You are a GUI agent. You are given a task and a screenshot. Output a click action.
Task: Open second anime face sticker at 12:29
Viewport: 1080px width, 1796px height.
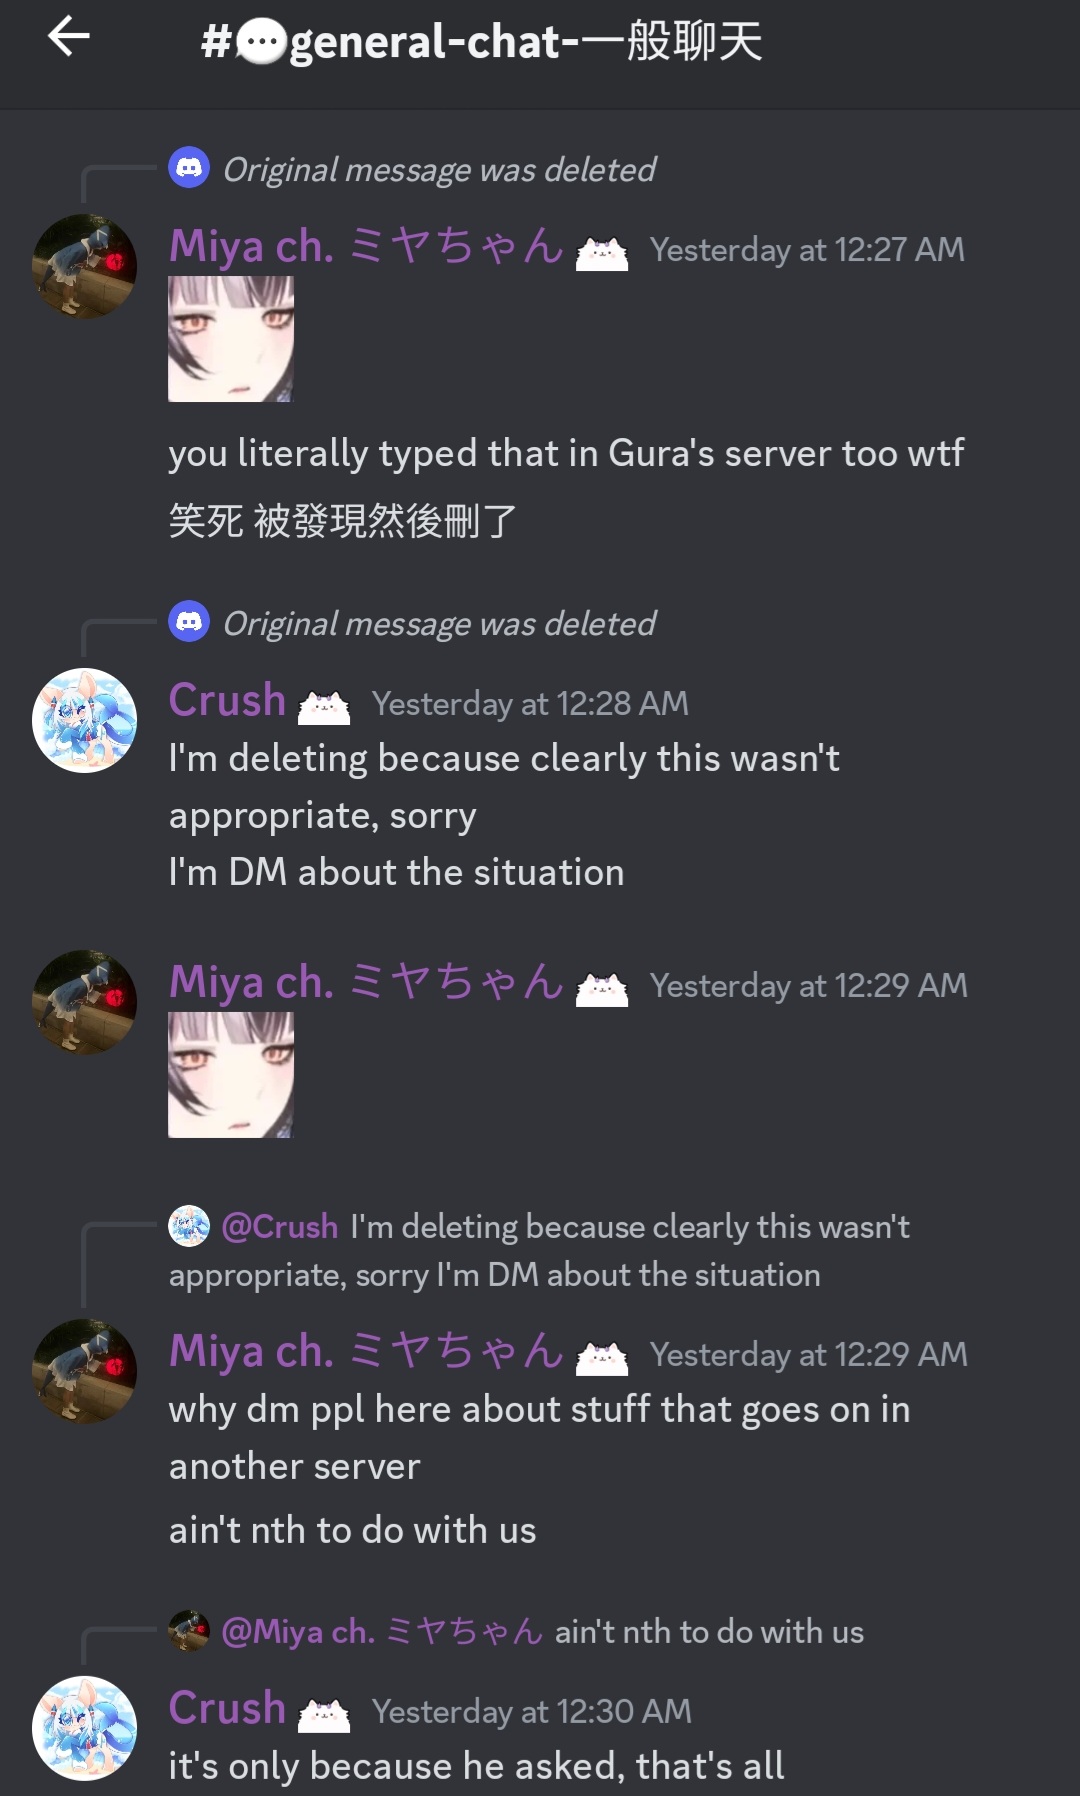[231, 1075]
